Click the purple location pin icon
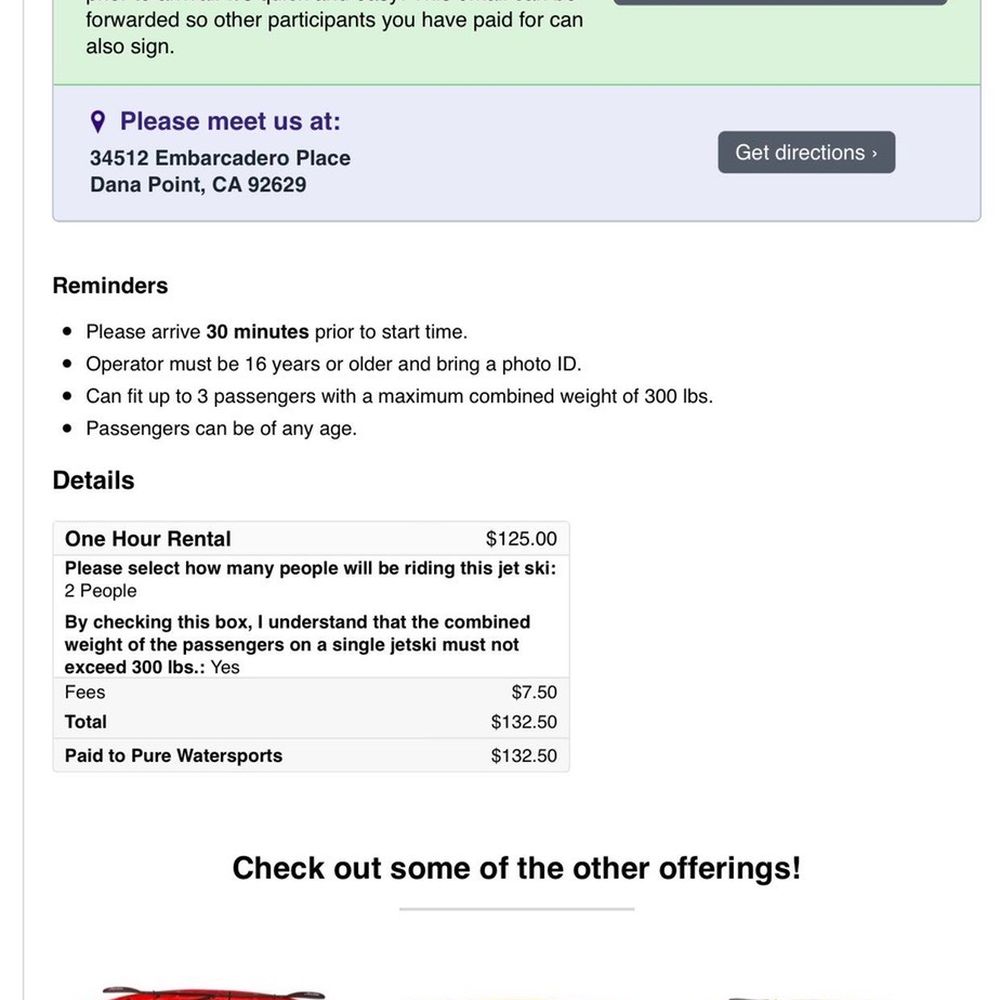 pyautogui.click(x=98, y=121)
